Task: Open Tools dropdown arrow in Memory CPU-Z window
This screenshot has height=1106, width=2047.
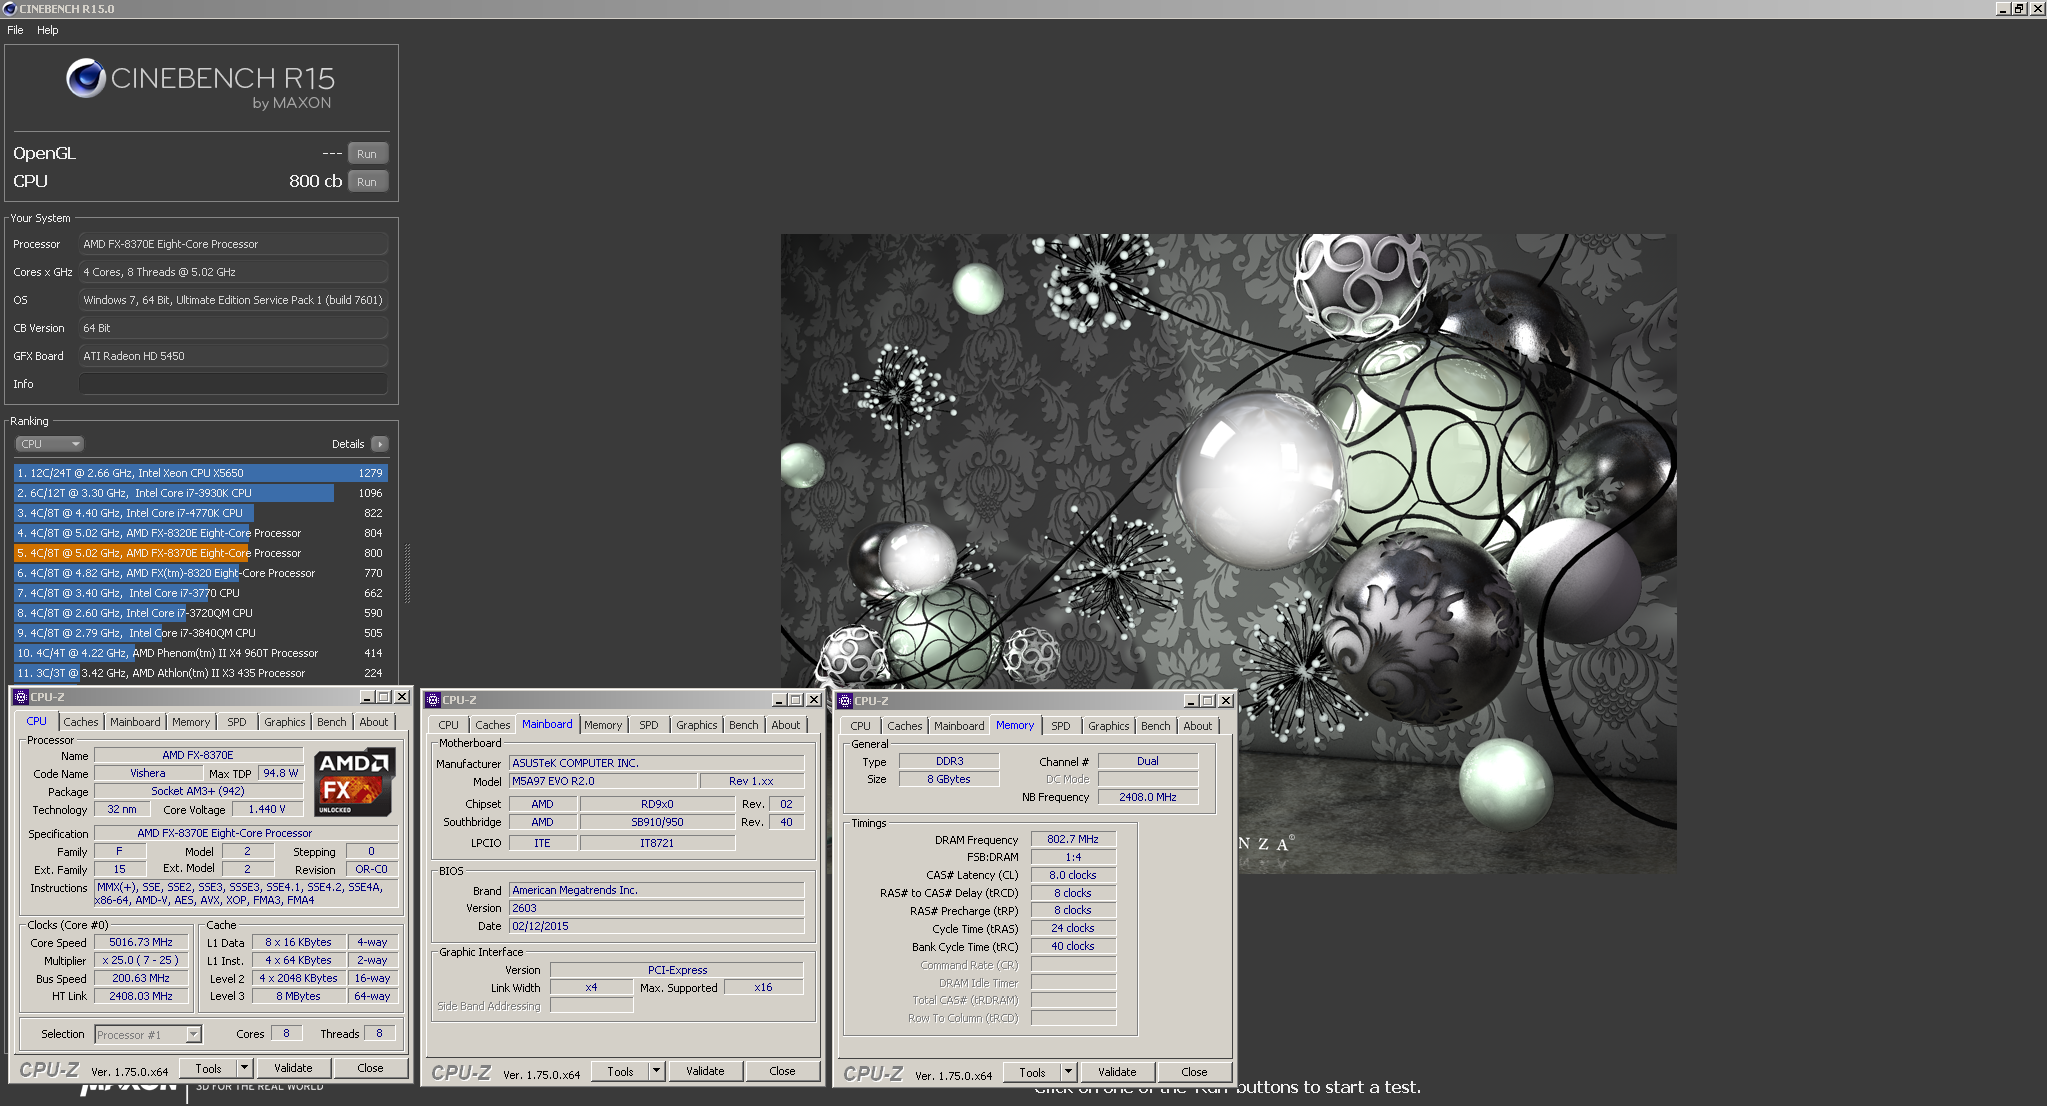Action: point(1068,1072)
